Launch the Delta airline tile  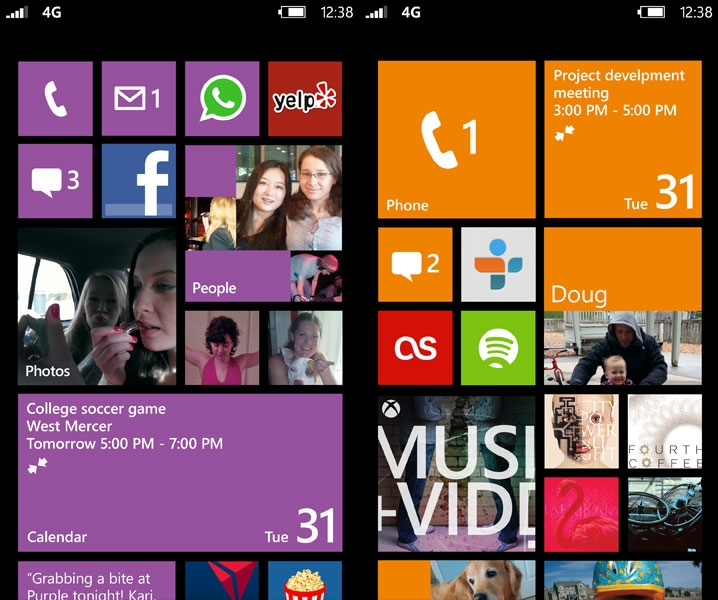pyautogui.click(x=222, y=580)
